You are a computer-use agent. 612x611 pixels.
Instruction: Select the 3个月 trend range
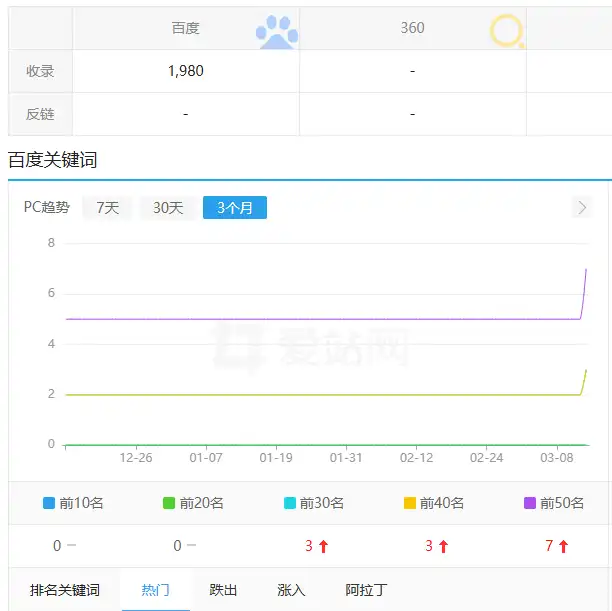pos(235,208)
